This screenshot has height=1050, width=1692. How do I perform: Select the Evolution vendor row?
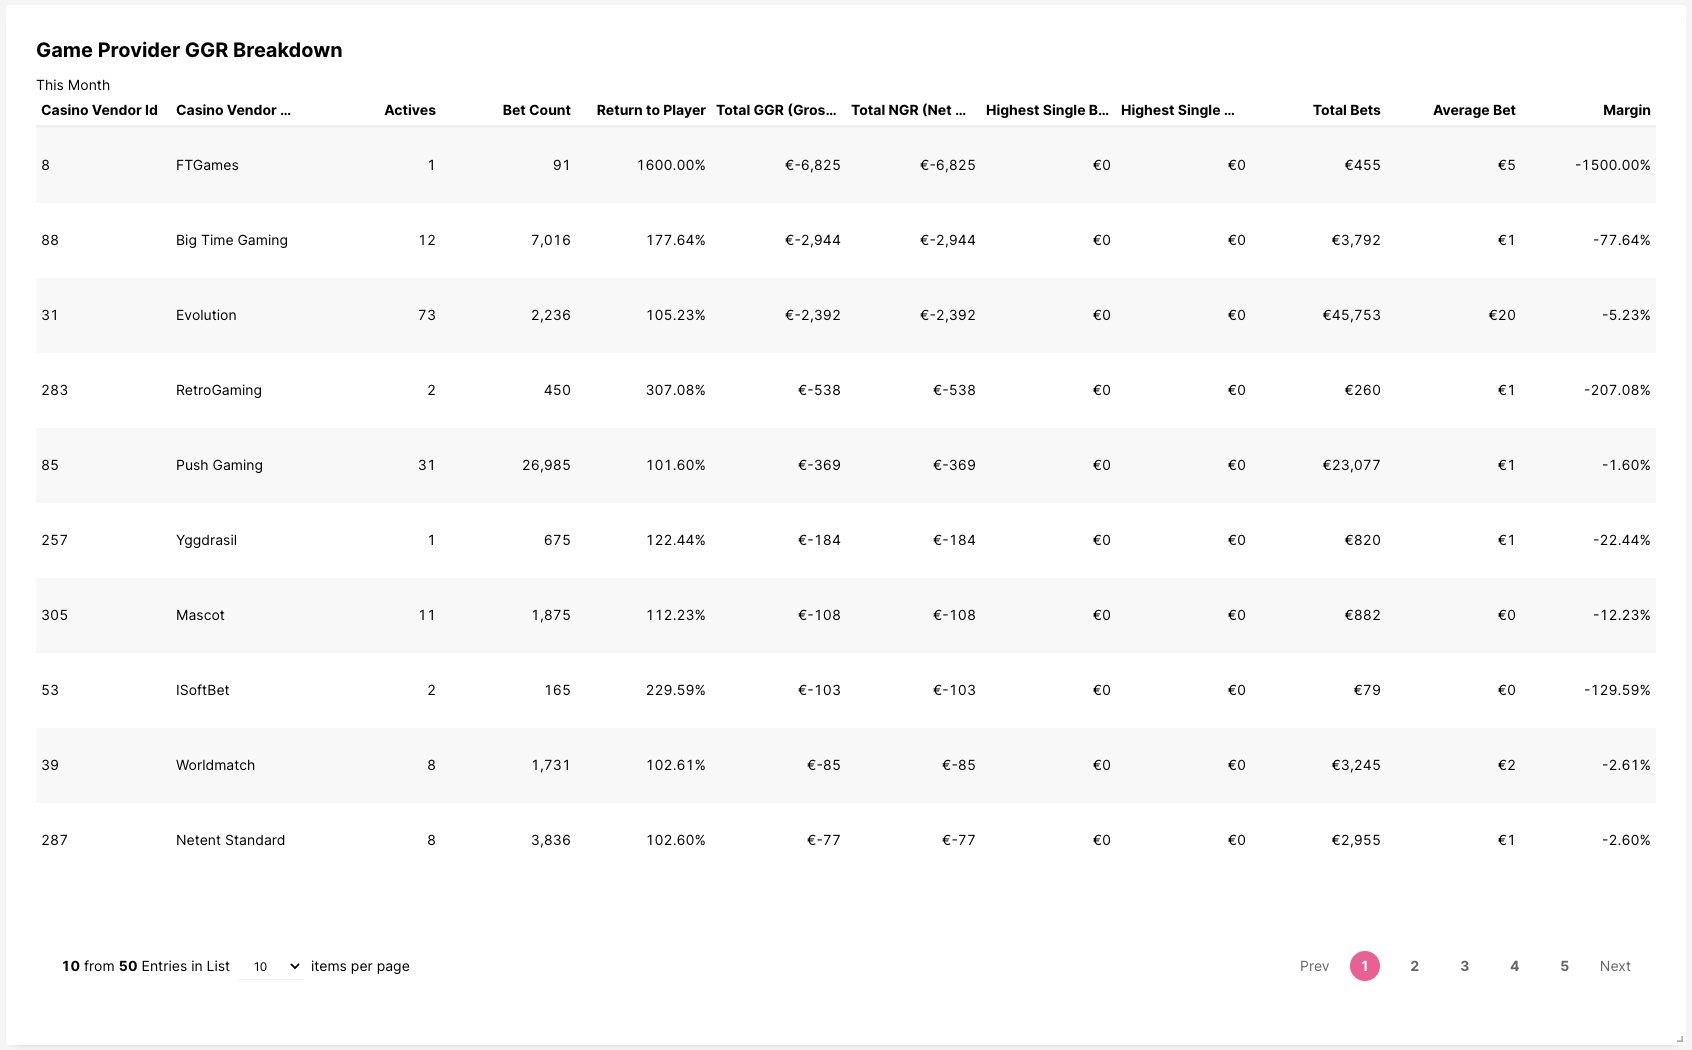206,315
